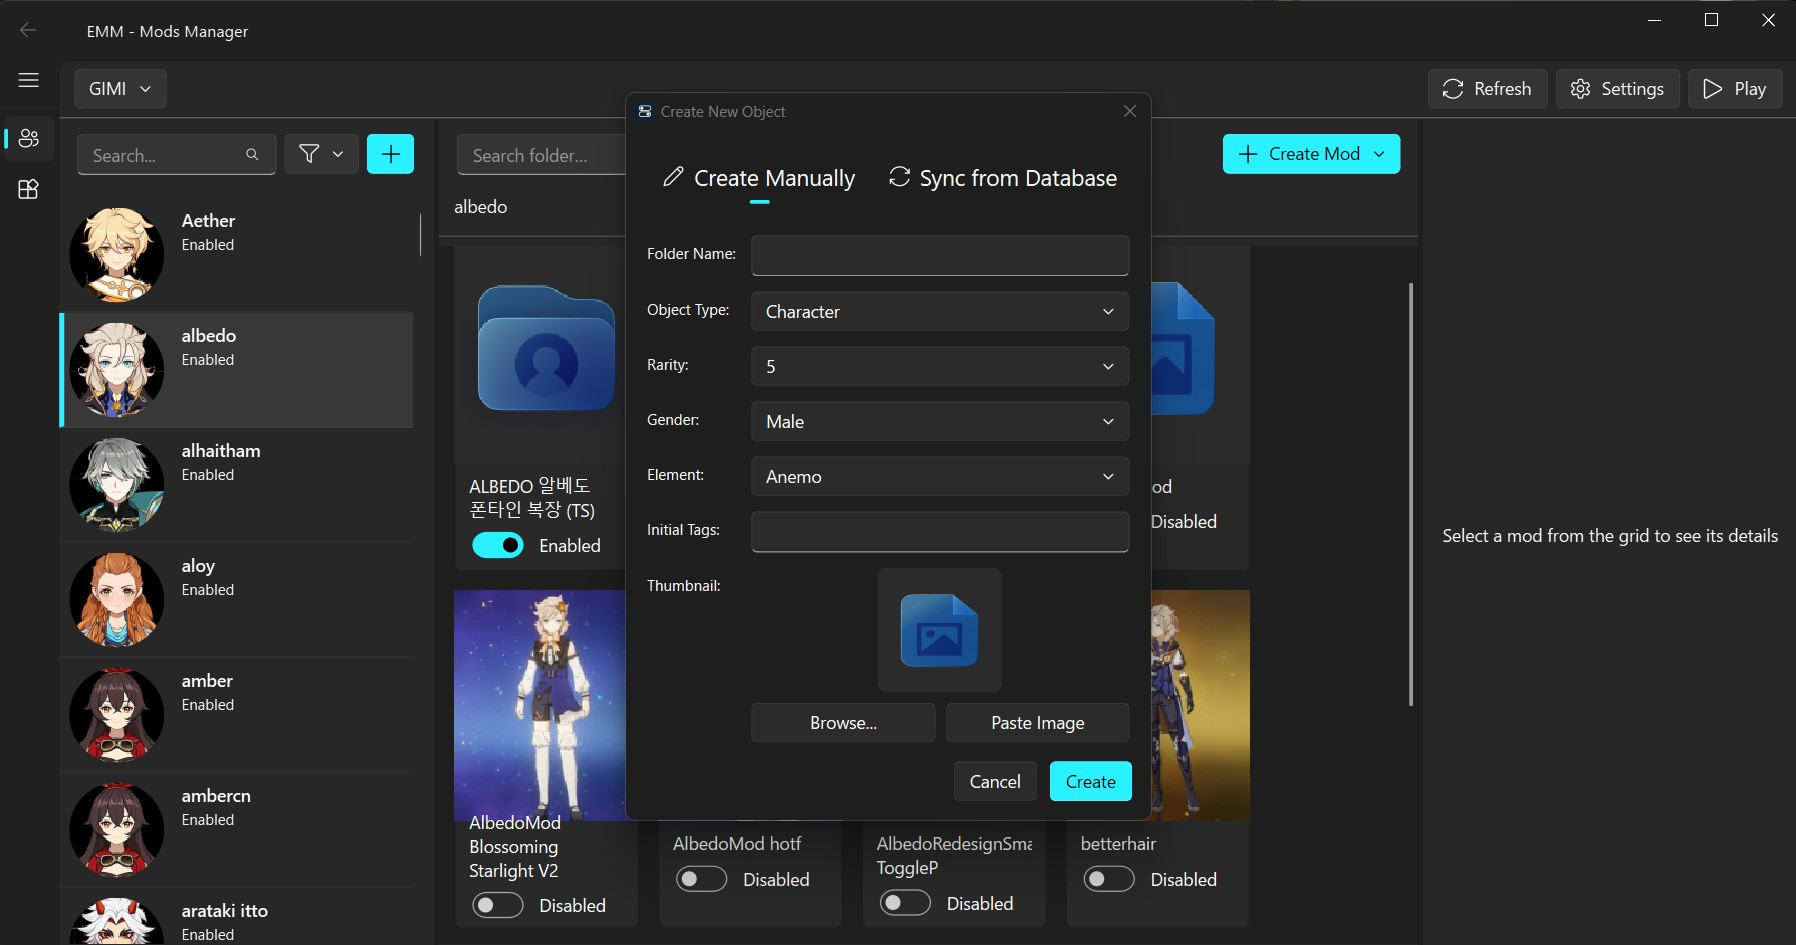Click the Folder Name input field
The height and width of the screenshot is (945, 1796).
click(x=938, y=255)
